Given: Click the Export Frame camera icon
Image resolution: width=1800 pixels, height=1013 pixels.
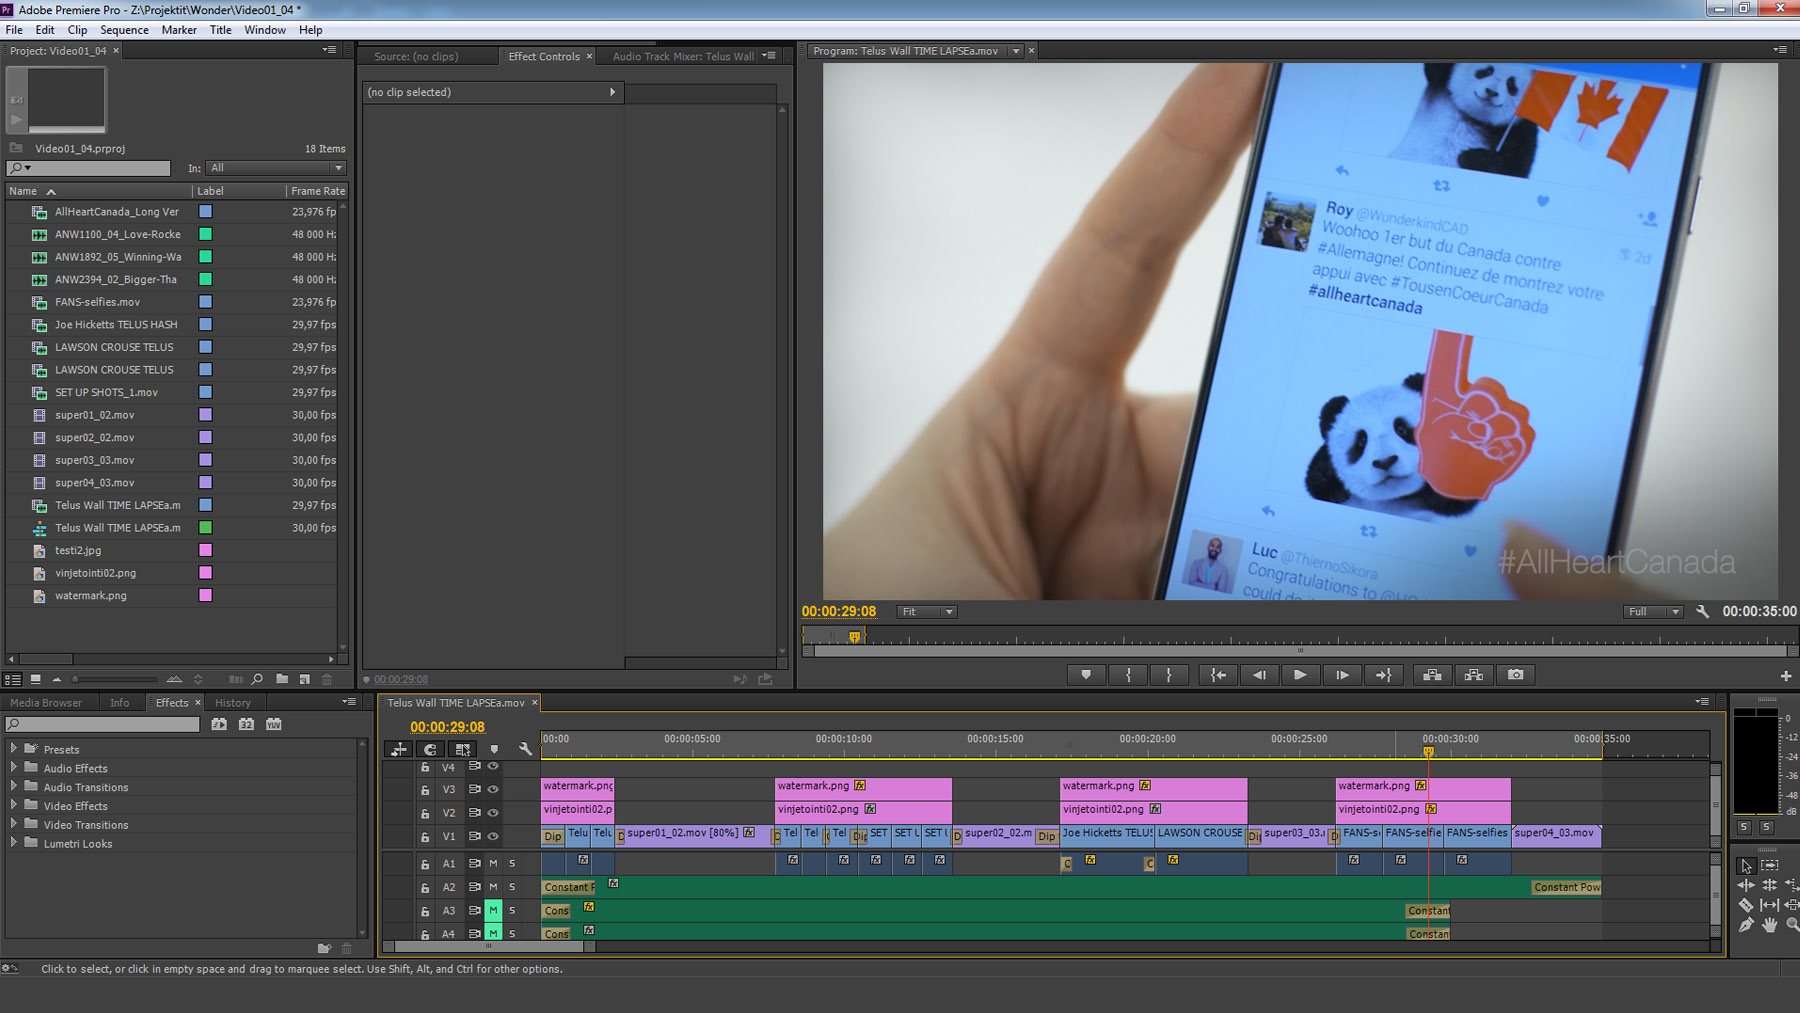Looking at the screenshot, I should (x=1516, y=675).
